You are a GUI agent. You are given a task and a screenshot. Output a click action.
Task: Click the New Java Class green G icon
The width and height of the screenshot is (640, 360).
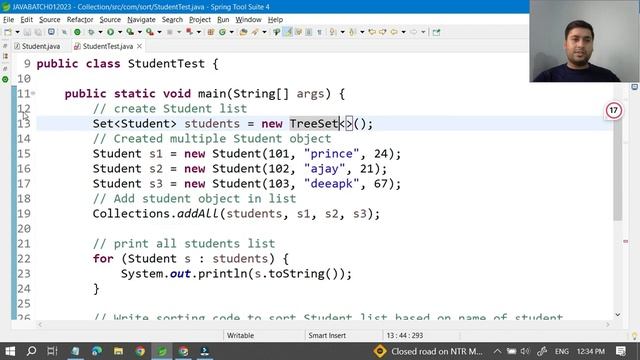coord(222,32)
